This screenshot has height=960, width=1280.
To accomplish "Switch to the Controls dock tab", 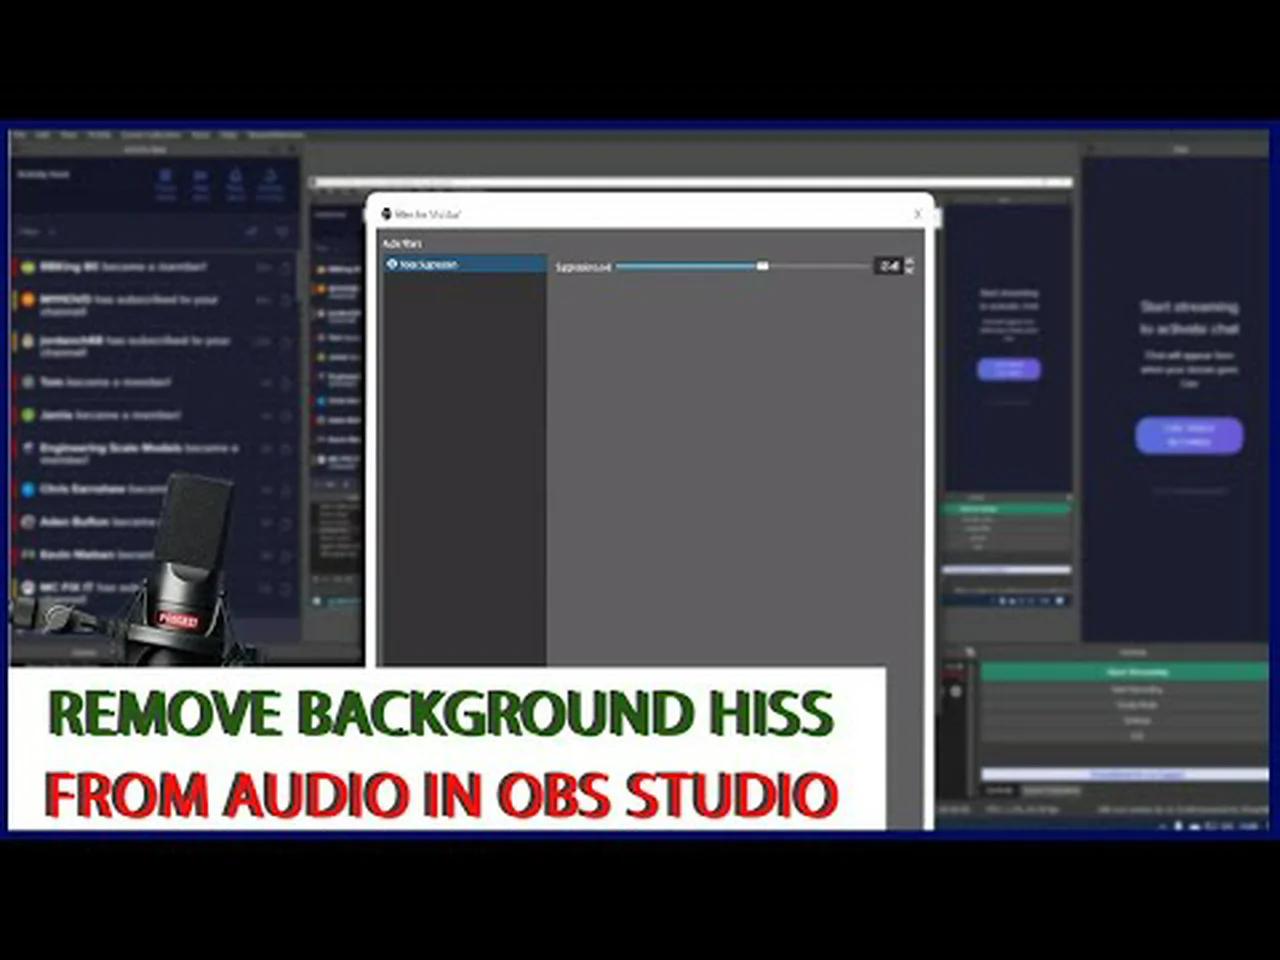I will [1000, 789].
